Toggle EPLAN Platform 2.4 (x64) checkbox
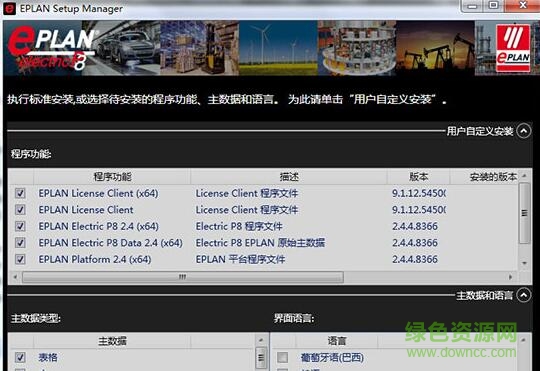 point(20,259)
